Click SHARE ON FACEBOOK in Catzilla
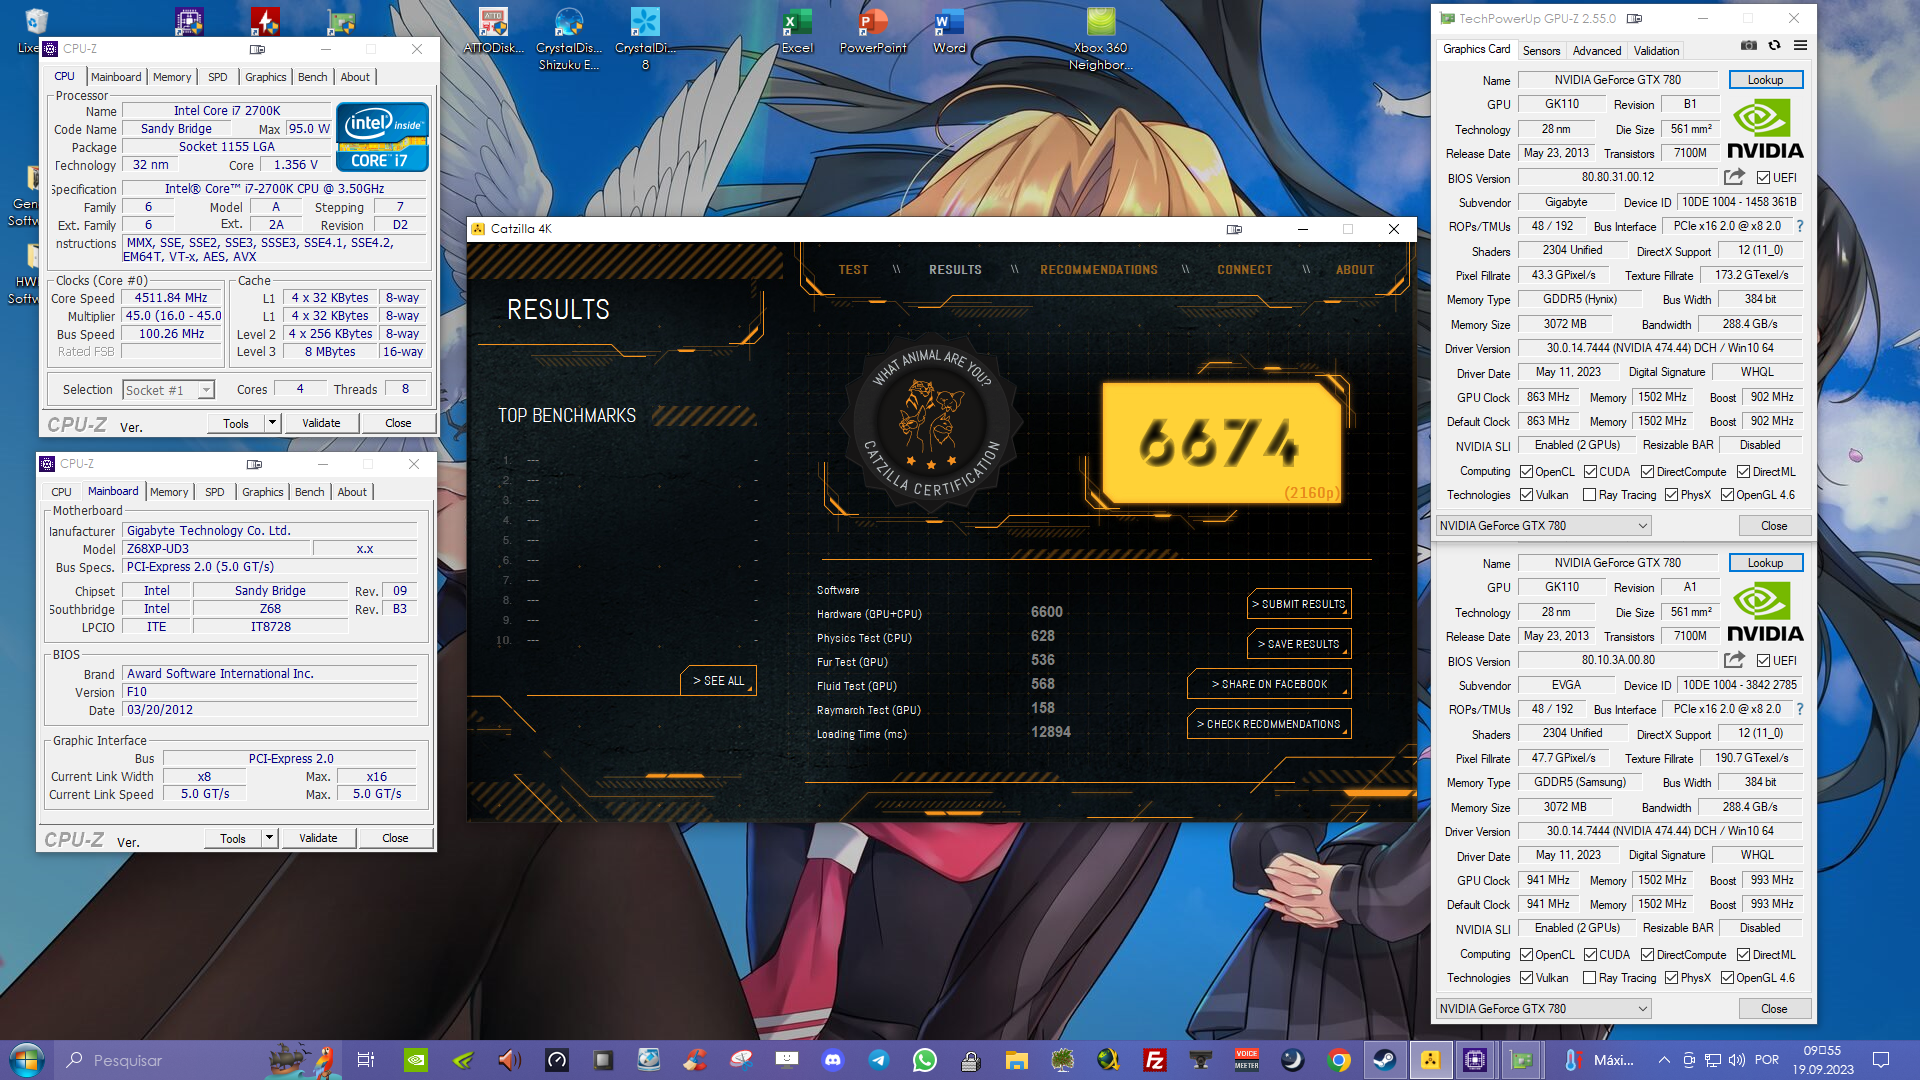 [1269, 684]
